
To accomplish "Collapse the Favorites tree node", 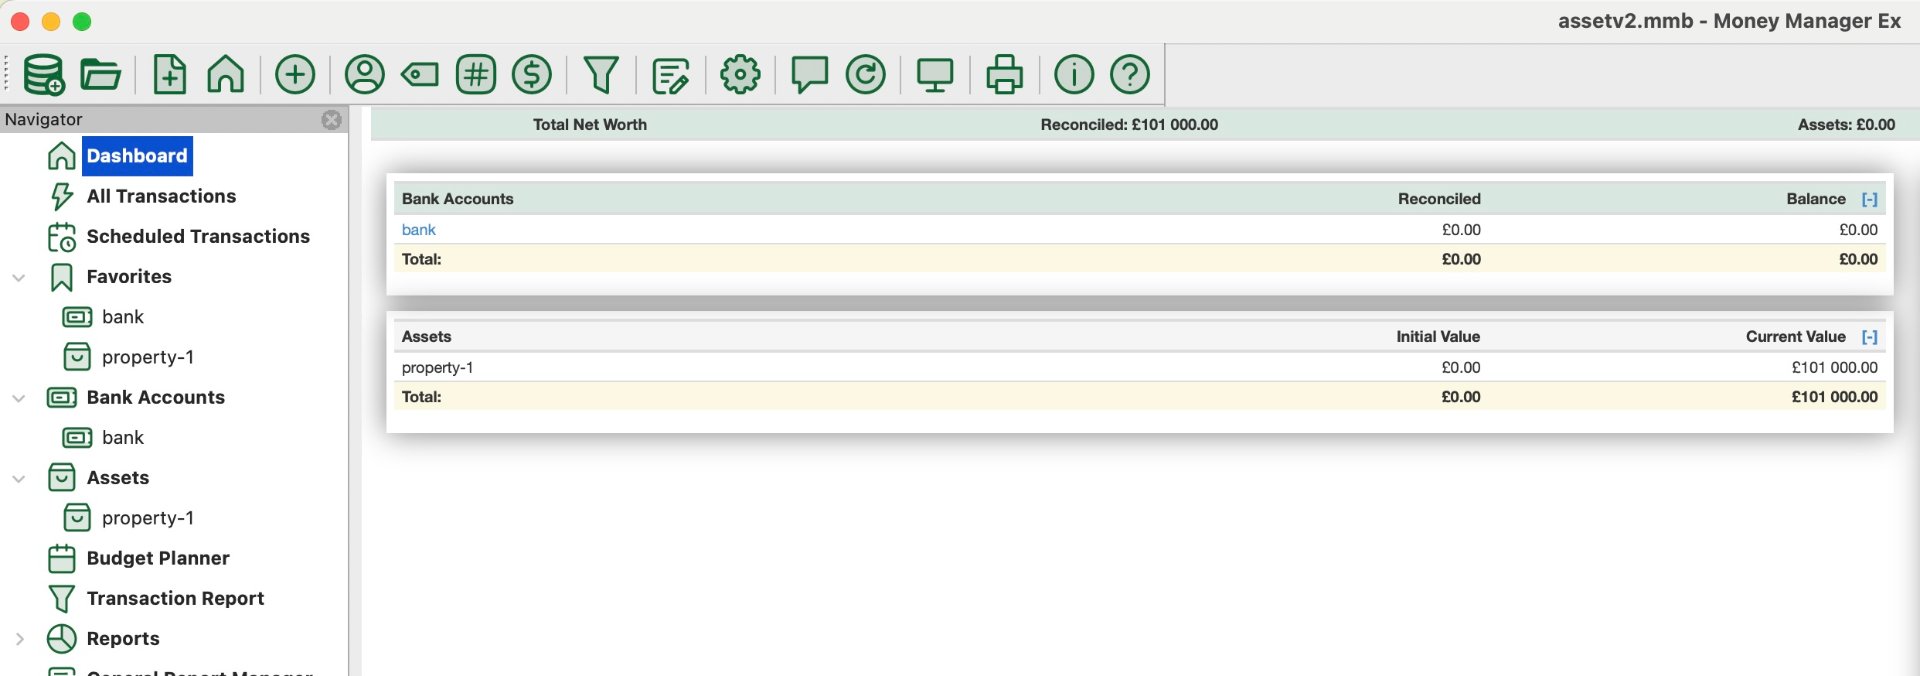I will click(19, 277).
